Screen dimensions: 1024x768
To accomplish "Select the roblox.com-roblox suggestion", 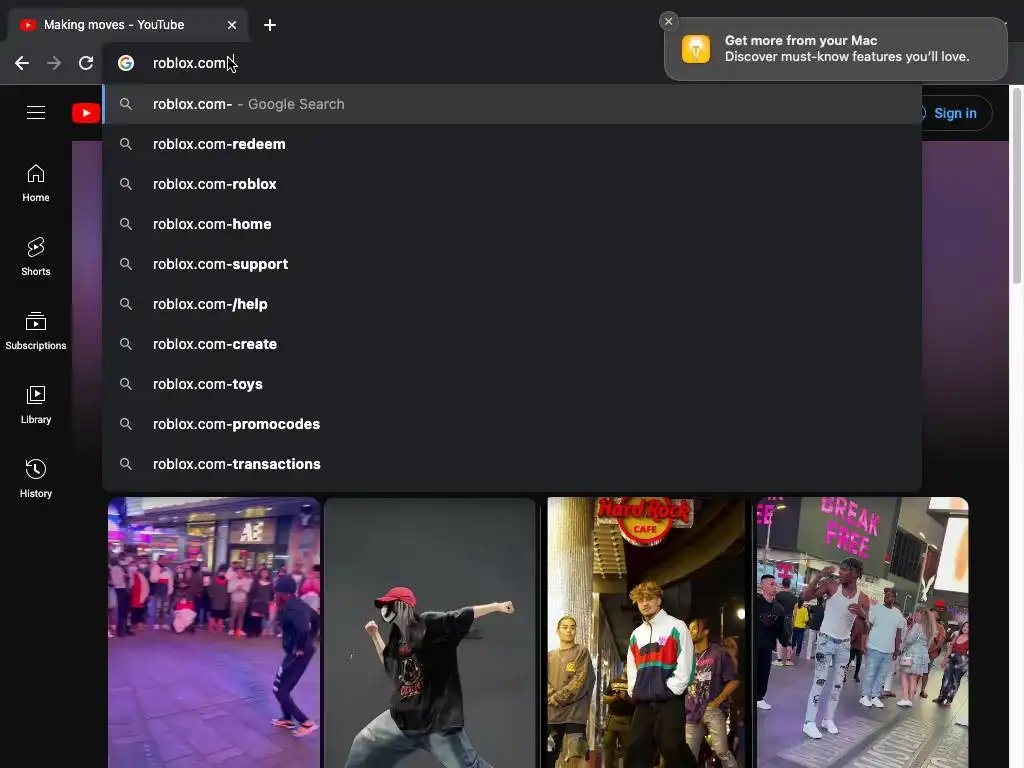I will point(512,184).
